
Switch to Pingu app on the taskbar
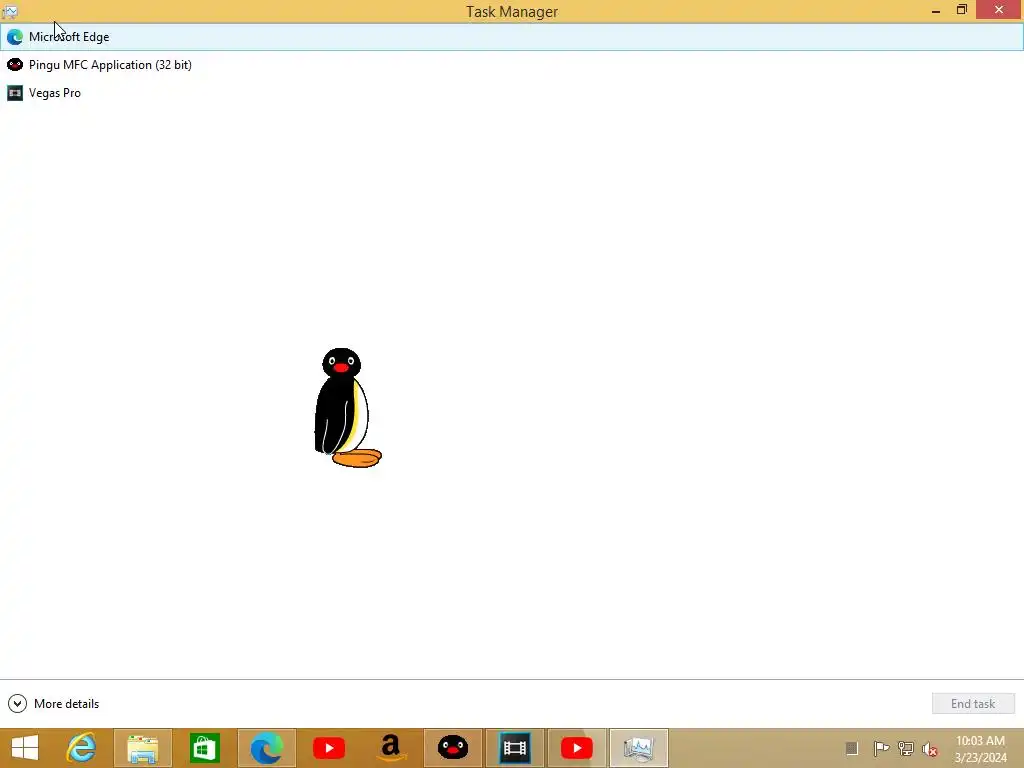click(453, 748)
